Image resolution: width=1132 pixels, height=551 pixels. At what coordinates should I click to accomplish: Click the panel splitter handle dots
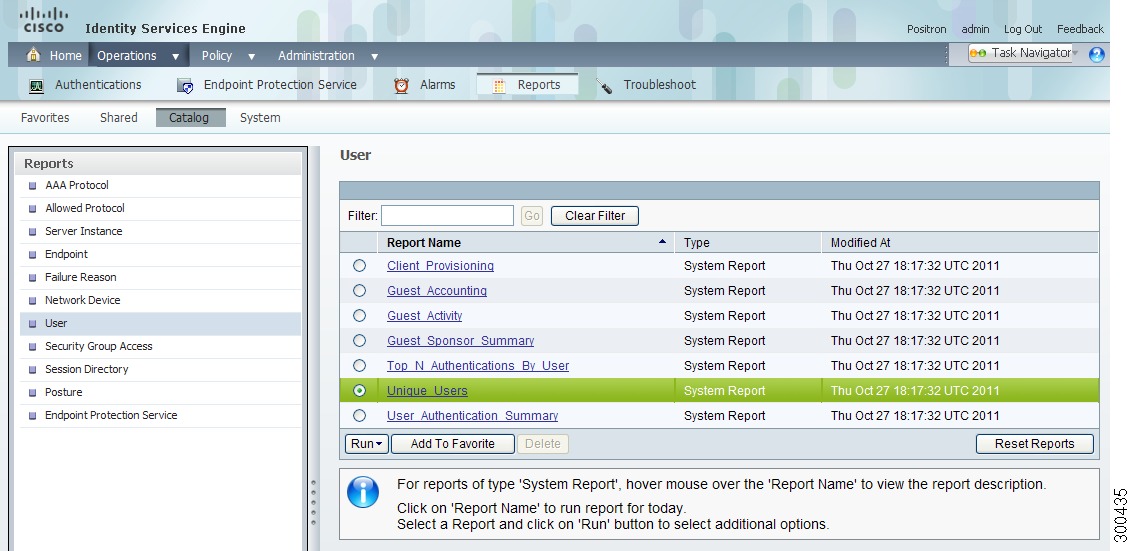point(313,502)
